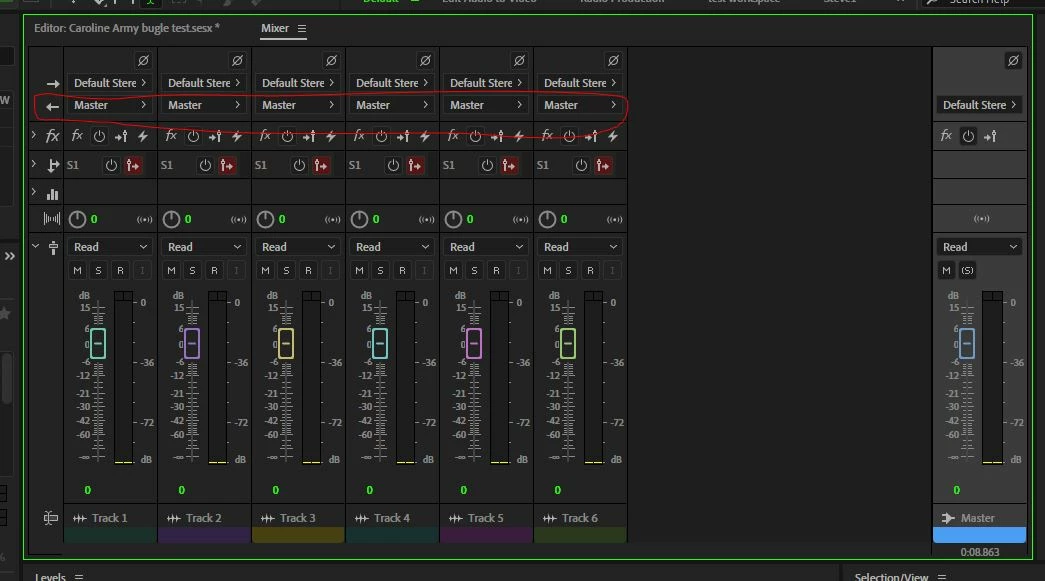
Task: Mute Track 1
Action: coord(77,271)
